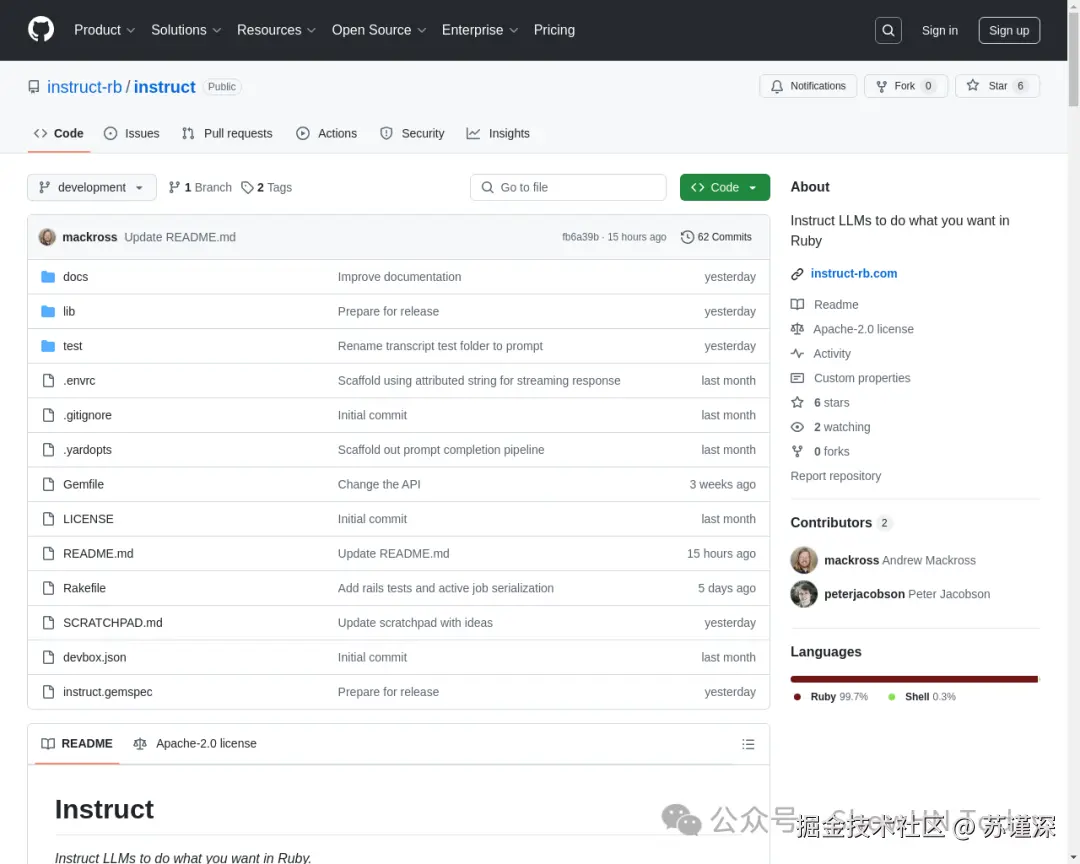Open the Insights tab

(x=498, y=134)
